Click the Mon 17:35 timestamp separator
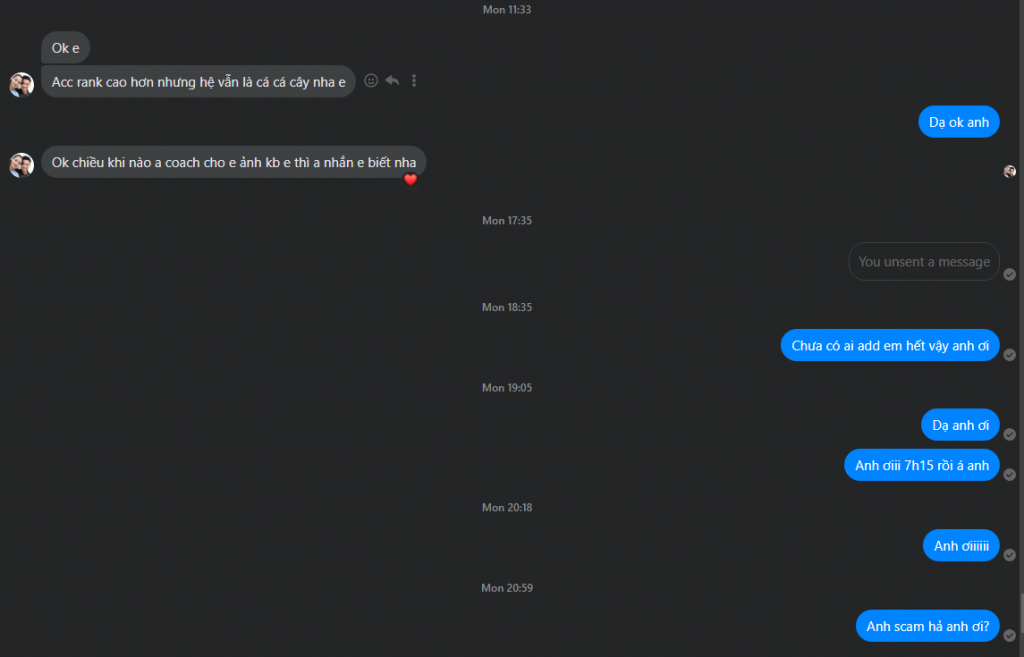The width and height of the screenshot is (1024, 657). 507,221
